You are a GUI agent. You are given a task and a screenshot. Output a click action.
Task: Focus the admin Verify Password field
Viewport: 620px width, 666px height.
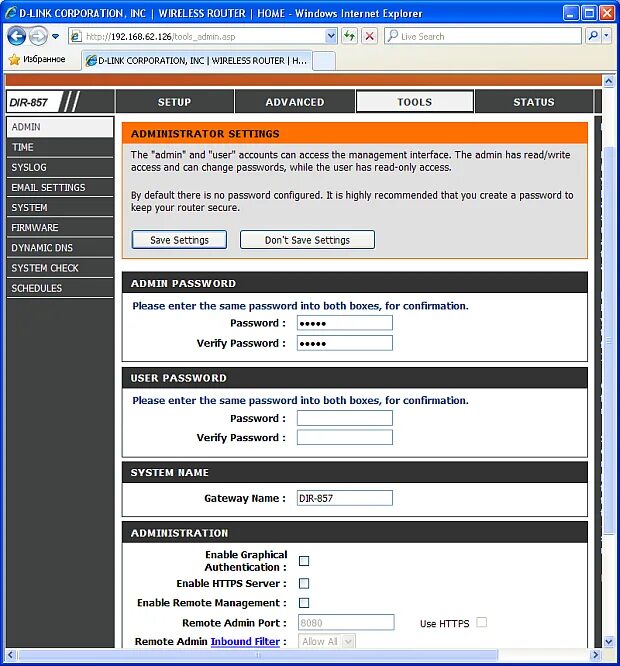point(345,343)
